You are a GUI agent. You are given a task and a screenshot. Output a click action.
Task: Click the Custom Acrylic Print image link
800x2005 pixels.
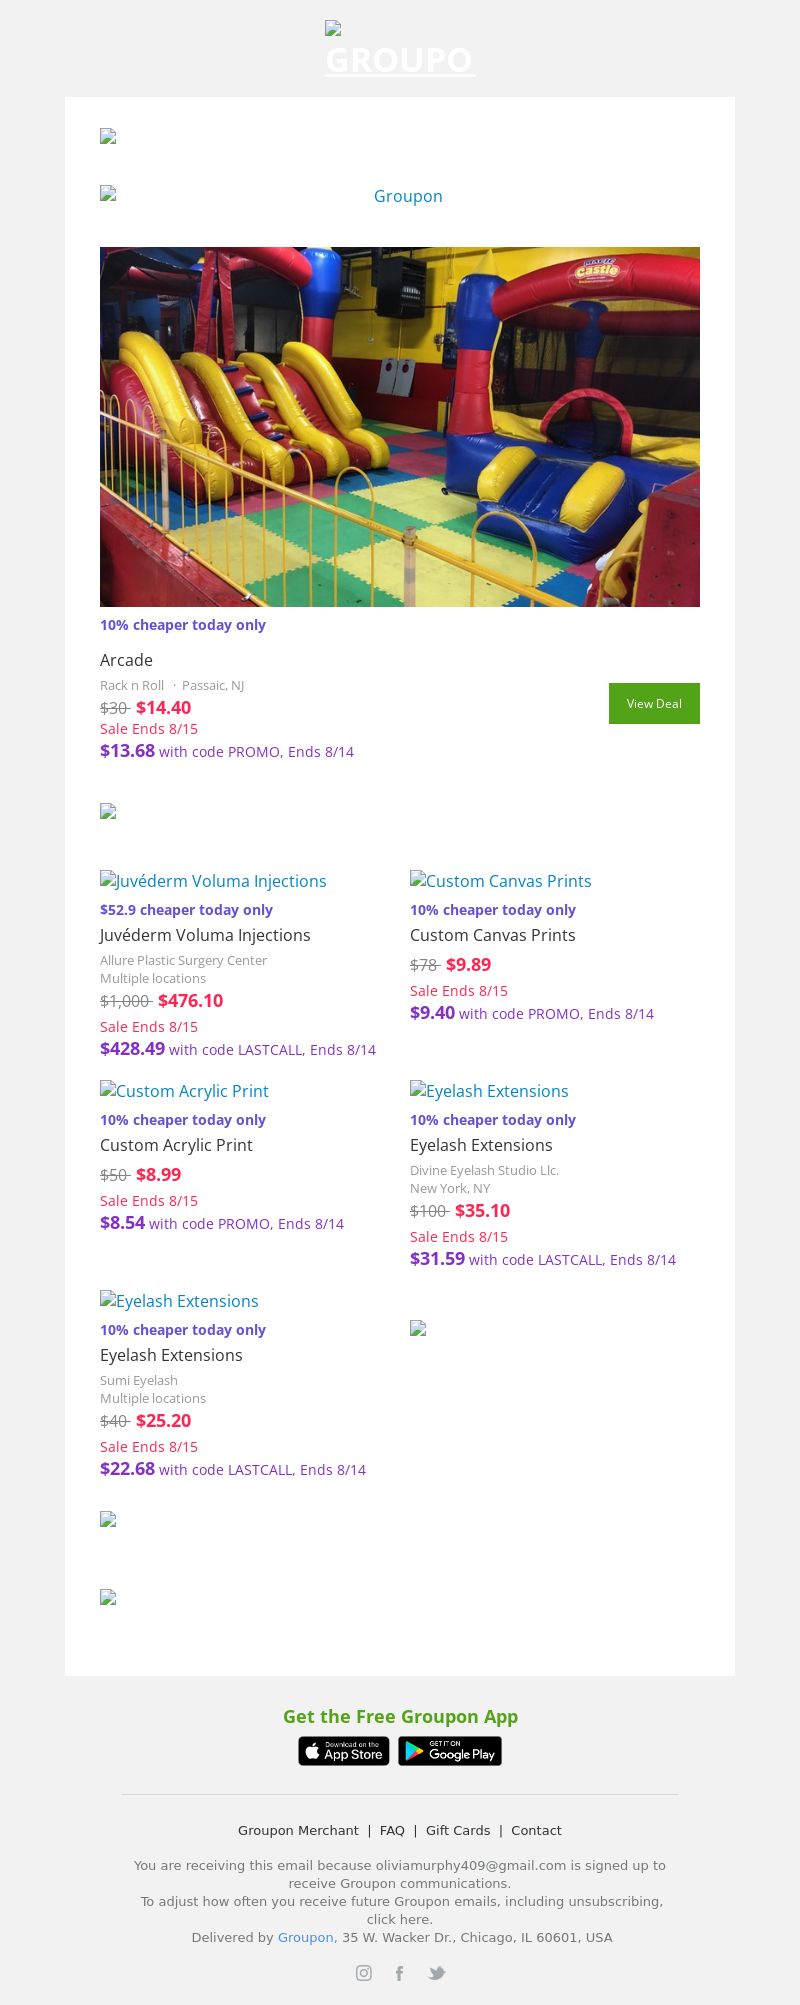(184, 1091)
